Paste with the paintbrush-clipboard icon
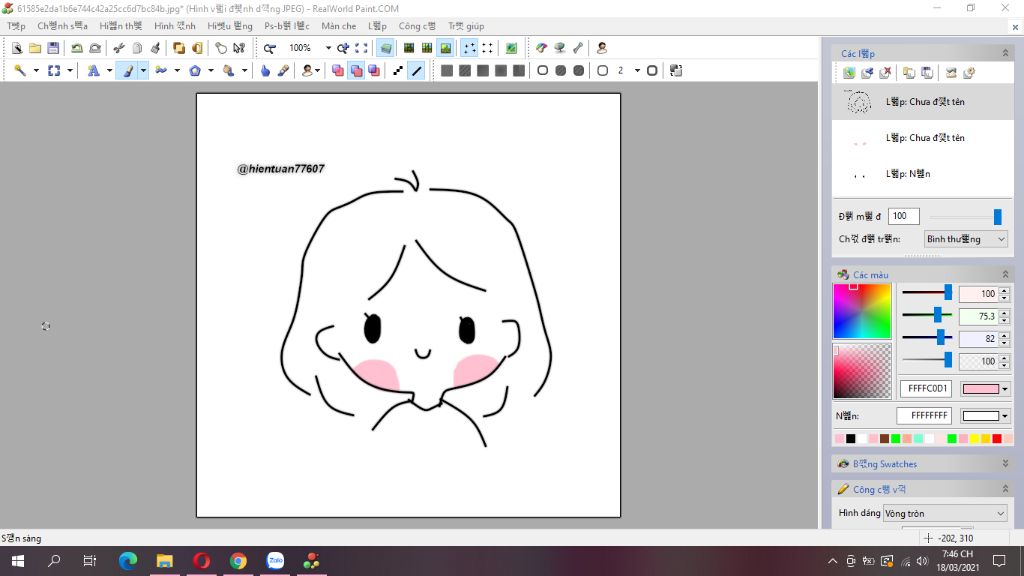 tap(155, 48)
